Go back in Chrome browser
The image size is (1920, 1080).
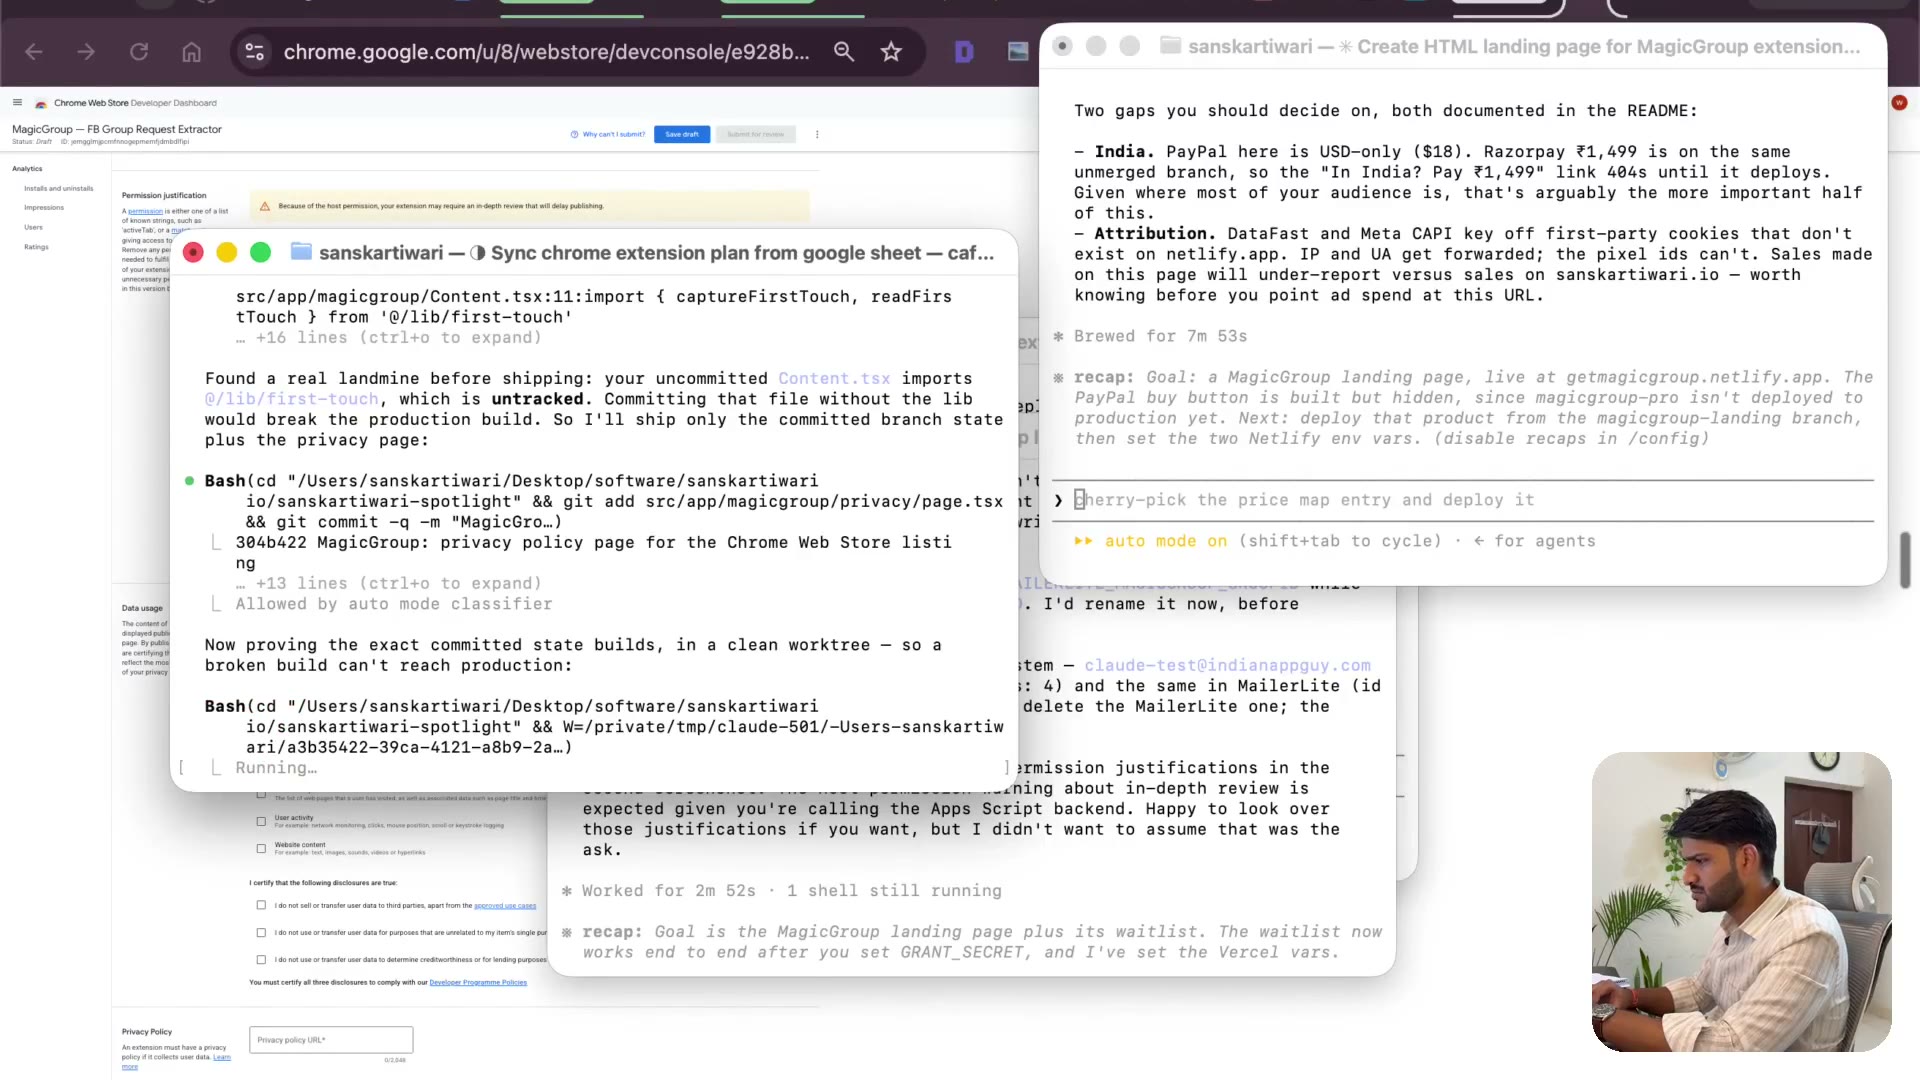point(34,52)
